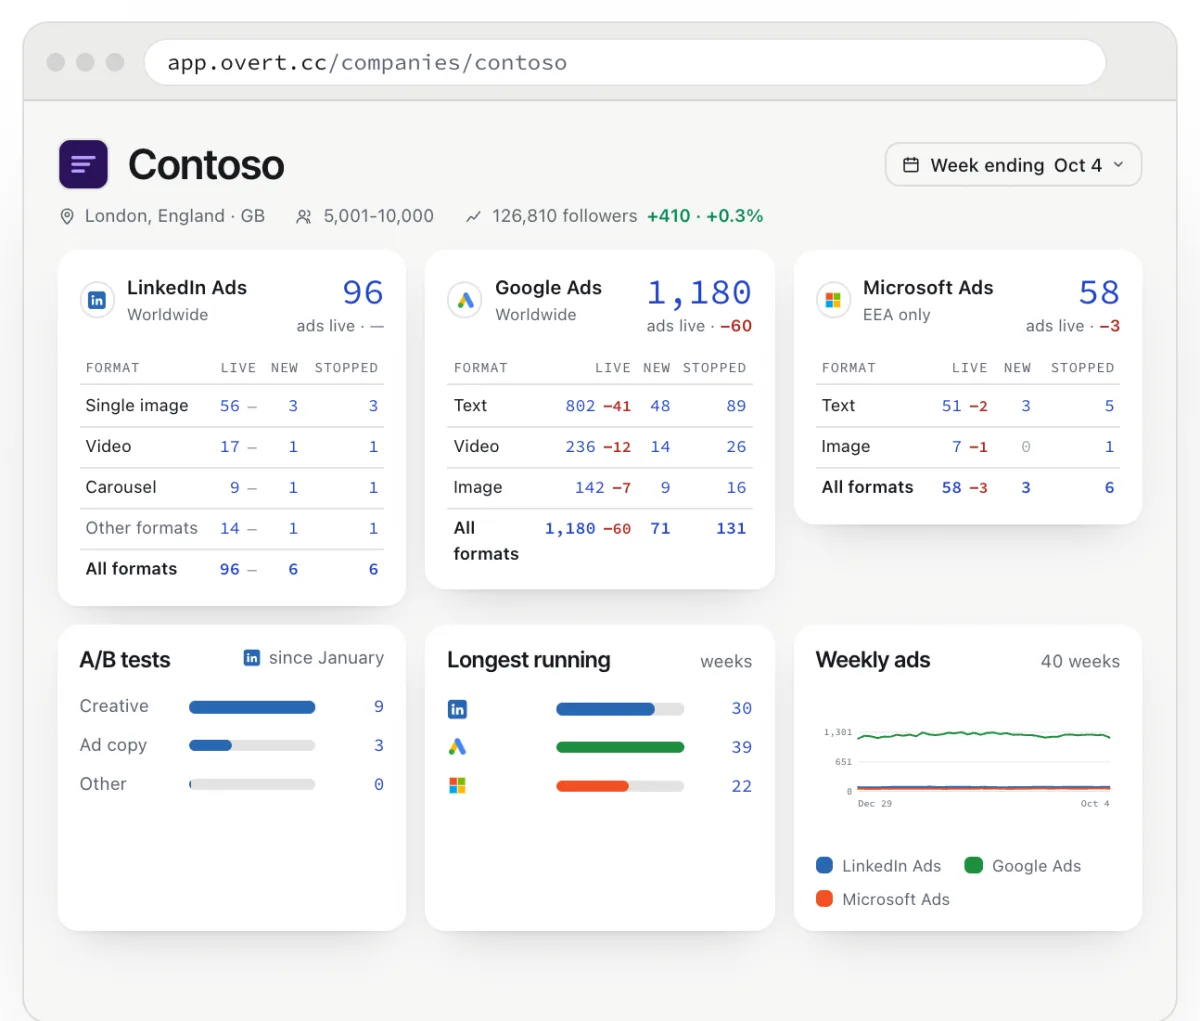Image resolution: width=1200 pixels, height=1021 pixels.
Task: Click the 58 ads live total heading
Action: 1099,292
